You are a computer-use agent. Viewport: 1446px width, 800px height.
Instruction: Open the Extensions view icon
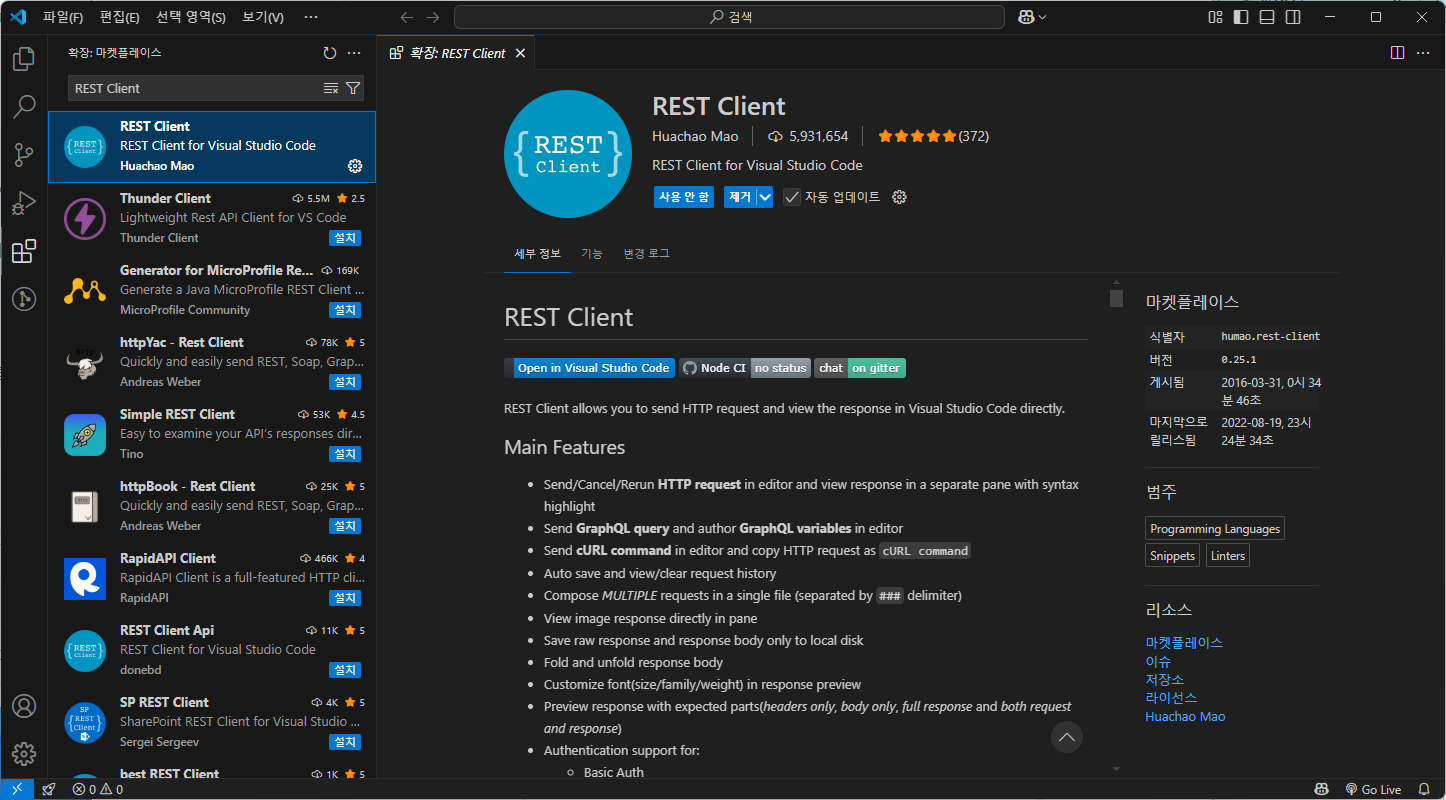pyautogui.click(x=24, y=251)
